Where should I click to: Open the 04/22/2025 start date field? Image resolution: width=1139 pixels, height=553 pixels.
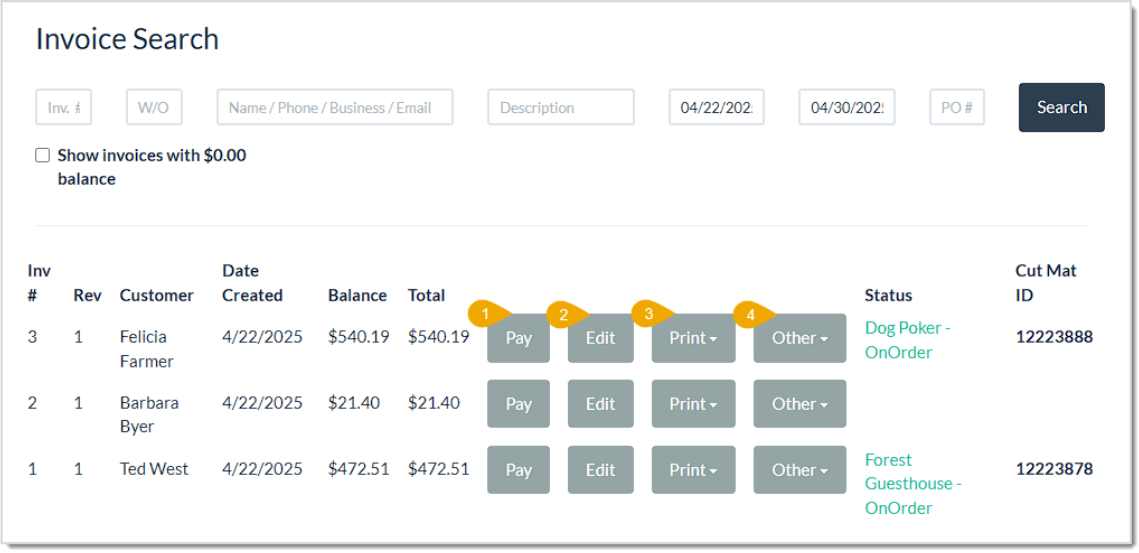coord(716,108)
